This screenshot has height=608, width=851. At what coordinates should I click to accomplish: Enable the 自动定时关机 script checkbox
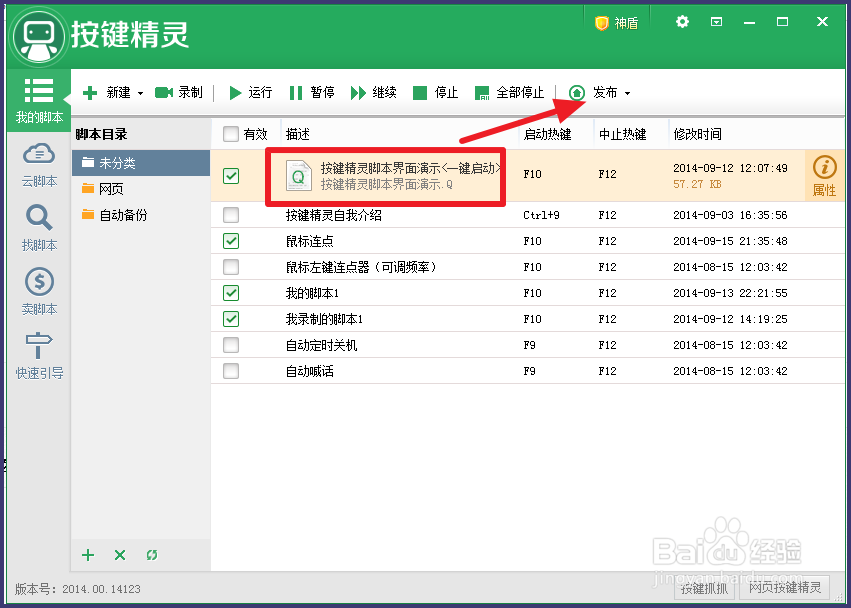(x=232, y=345)
